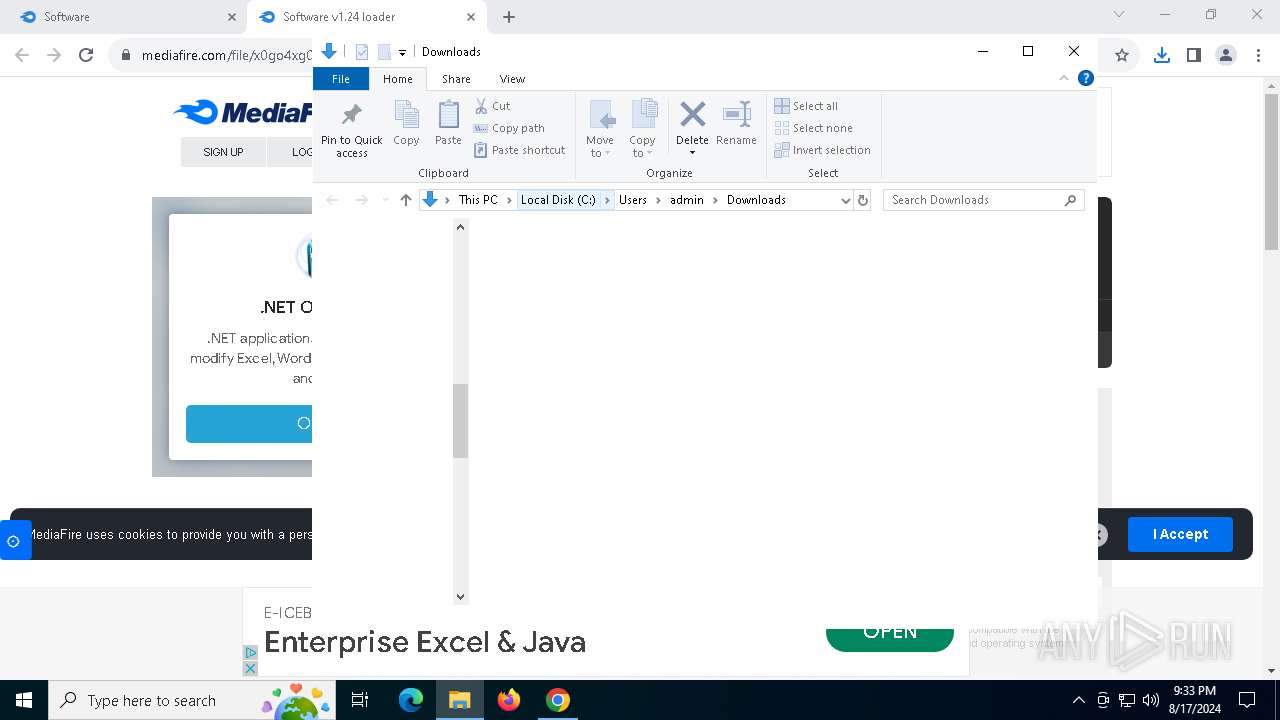Open Microsoft Edge from taskbar

(411, 700)
